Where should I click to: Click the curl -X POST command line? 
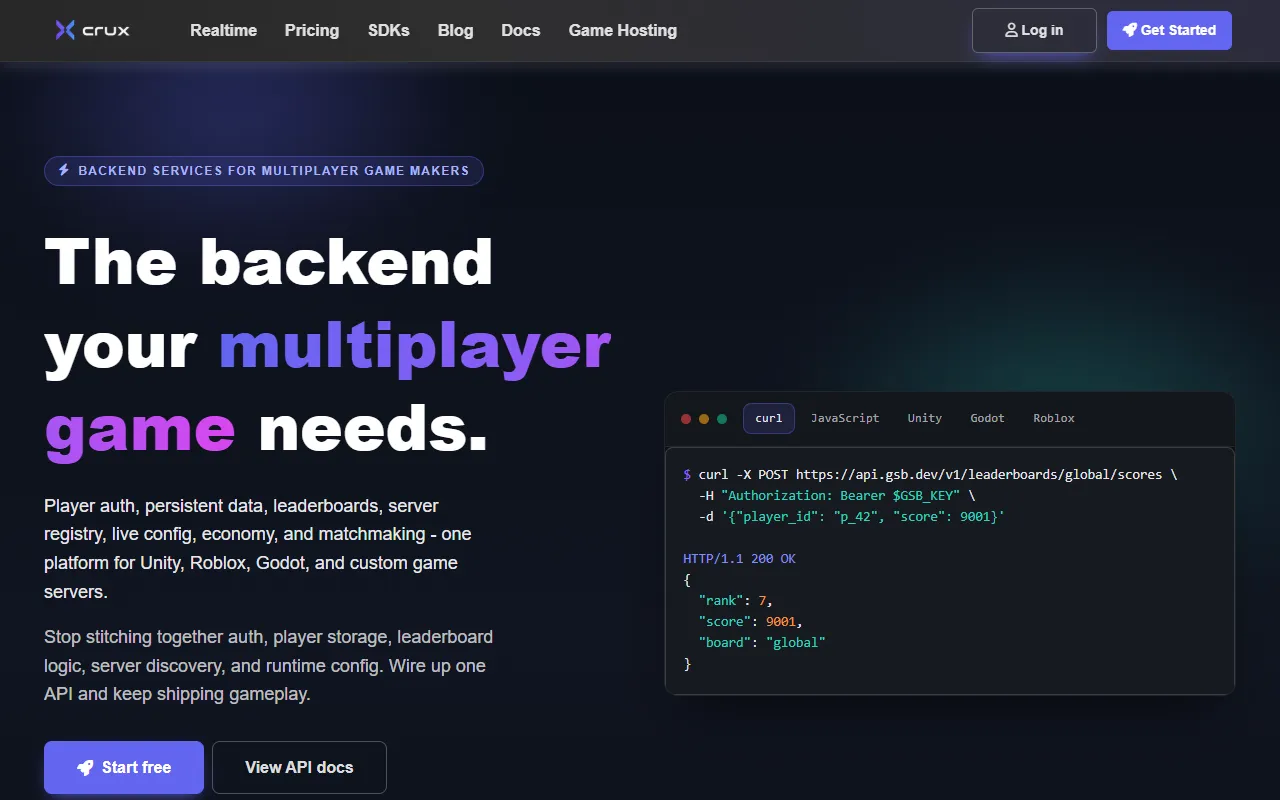tap(930, 475)
